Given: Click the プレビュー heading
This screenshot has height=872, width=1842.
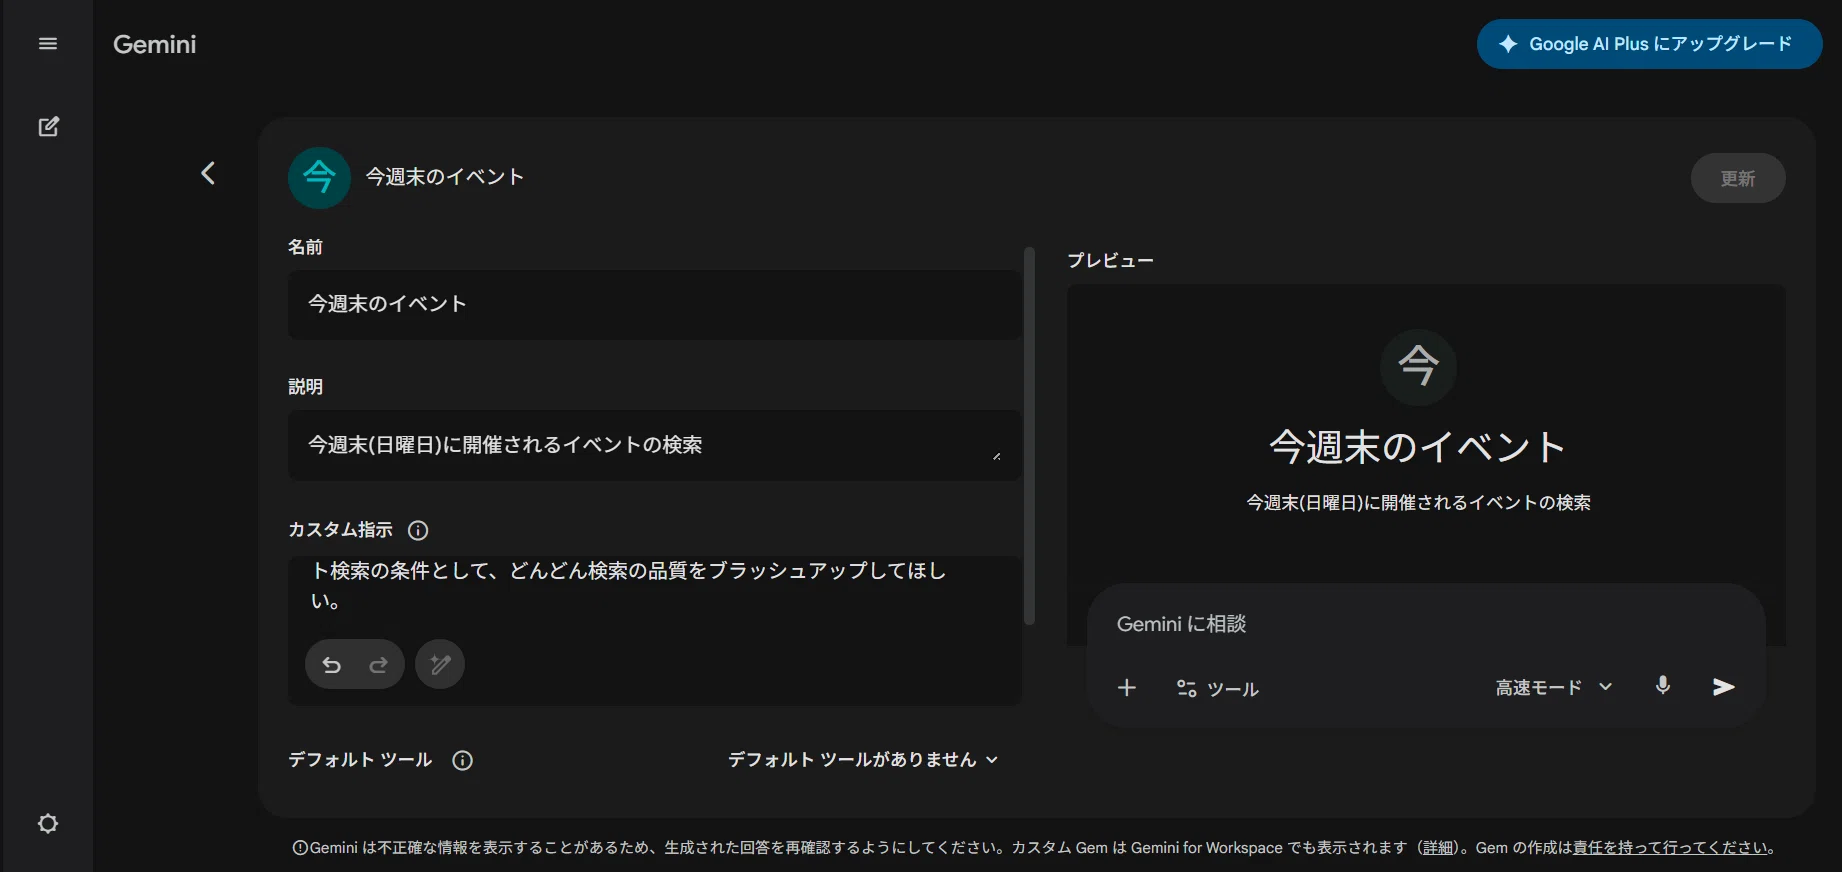Looking at the screenshot, I should click(x=1110, y=260).
